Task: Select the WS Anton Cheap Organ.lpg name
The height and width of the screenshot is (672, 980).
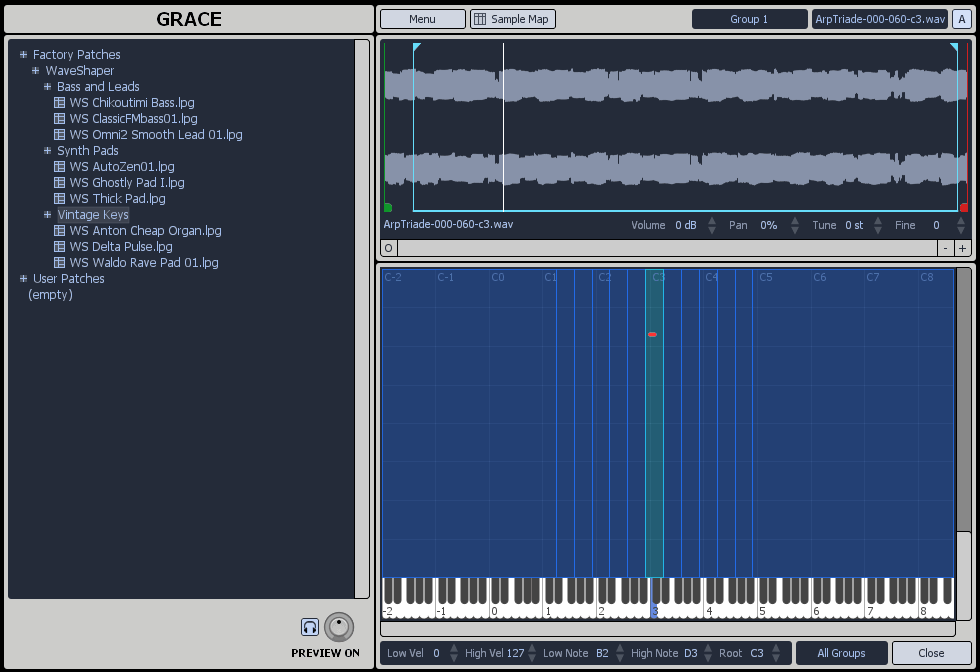Action: click(145, 231)
